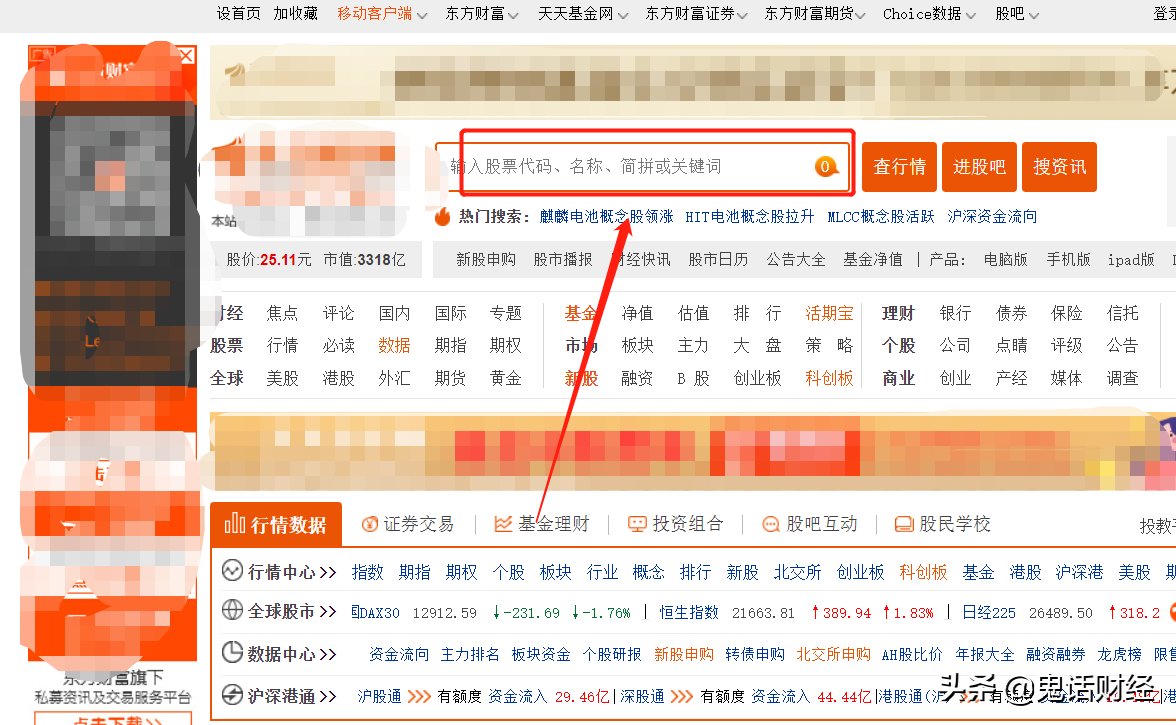Open 沪股通 in 沪深港通 row
The height and width of the screenshot is (725, 1176).
pos(380,697)
